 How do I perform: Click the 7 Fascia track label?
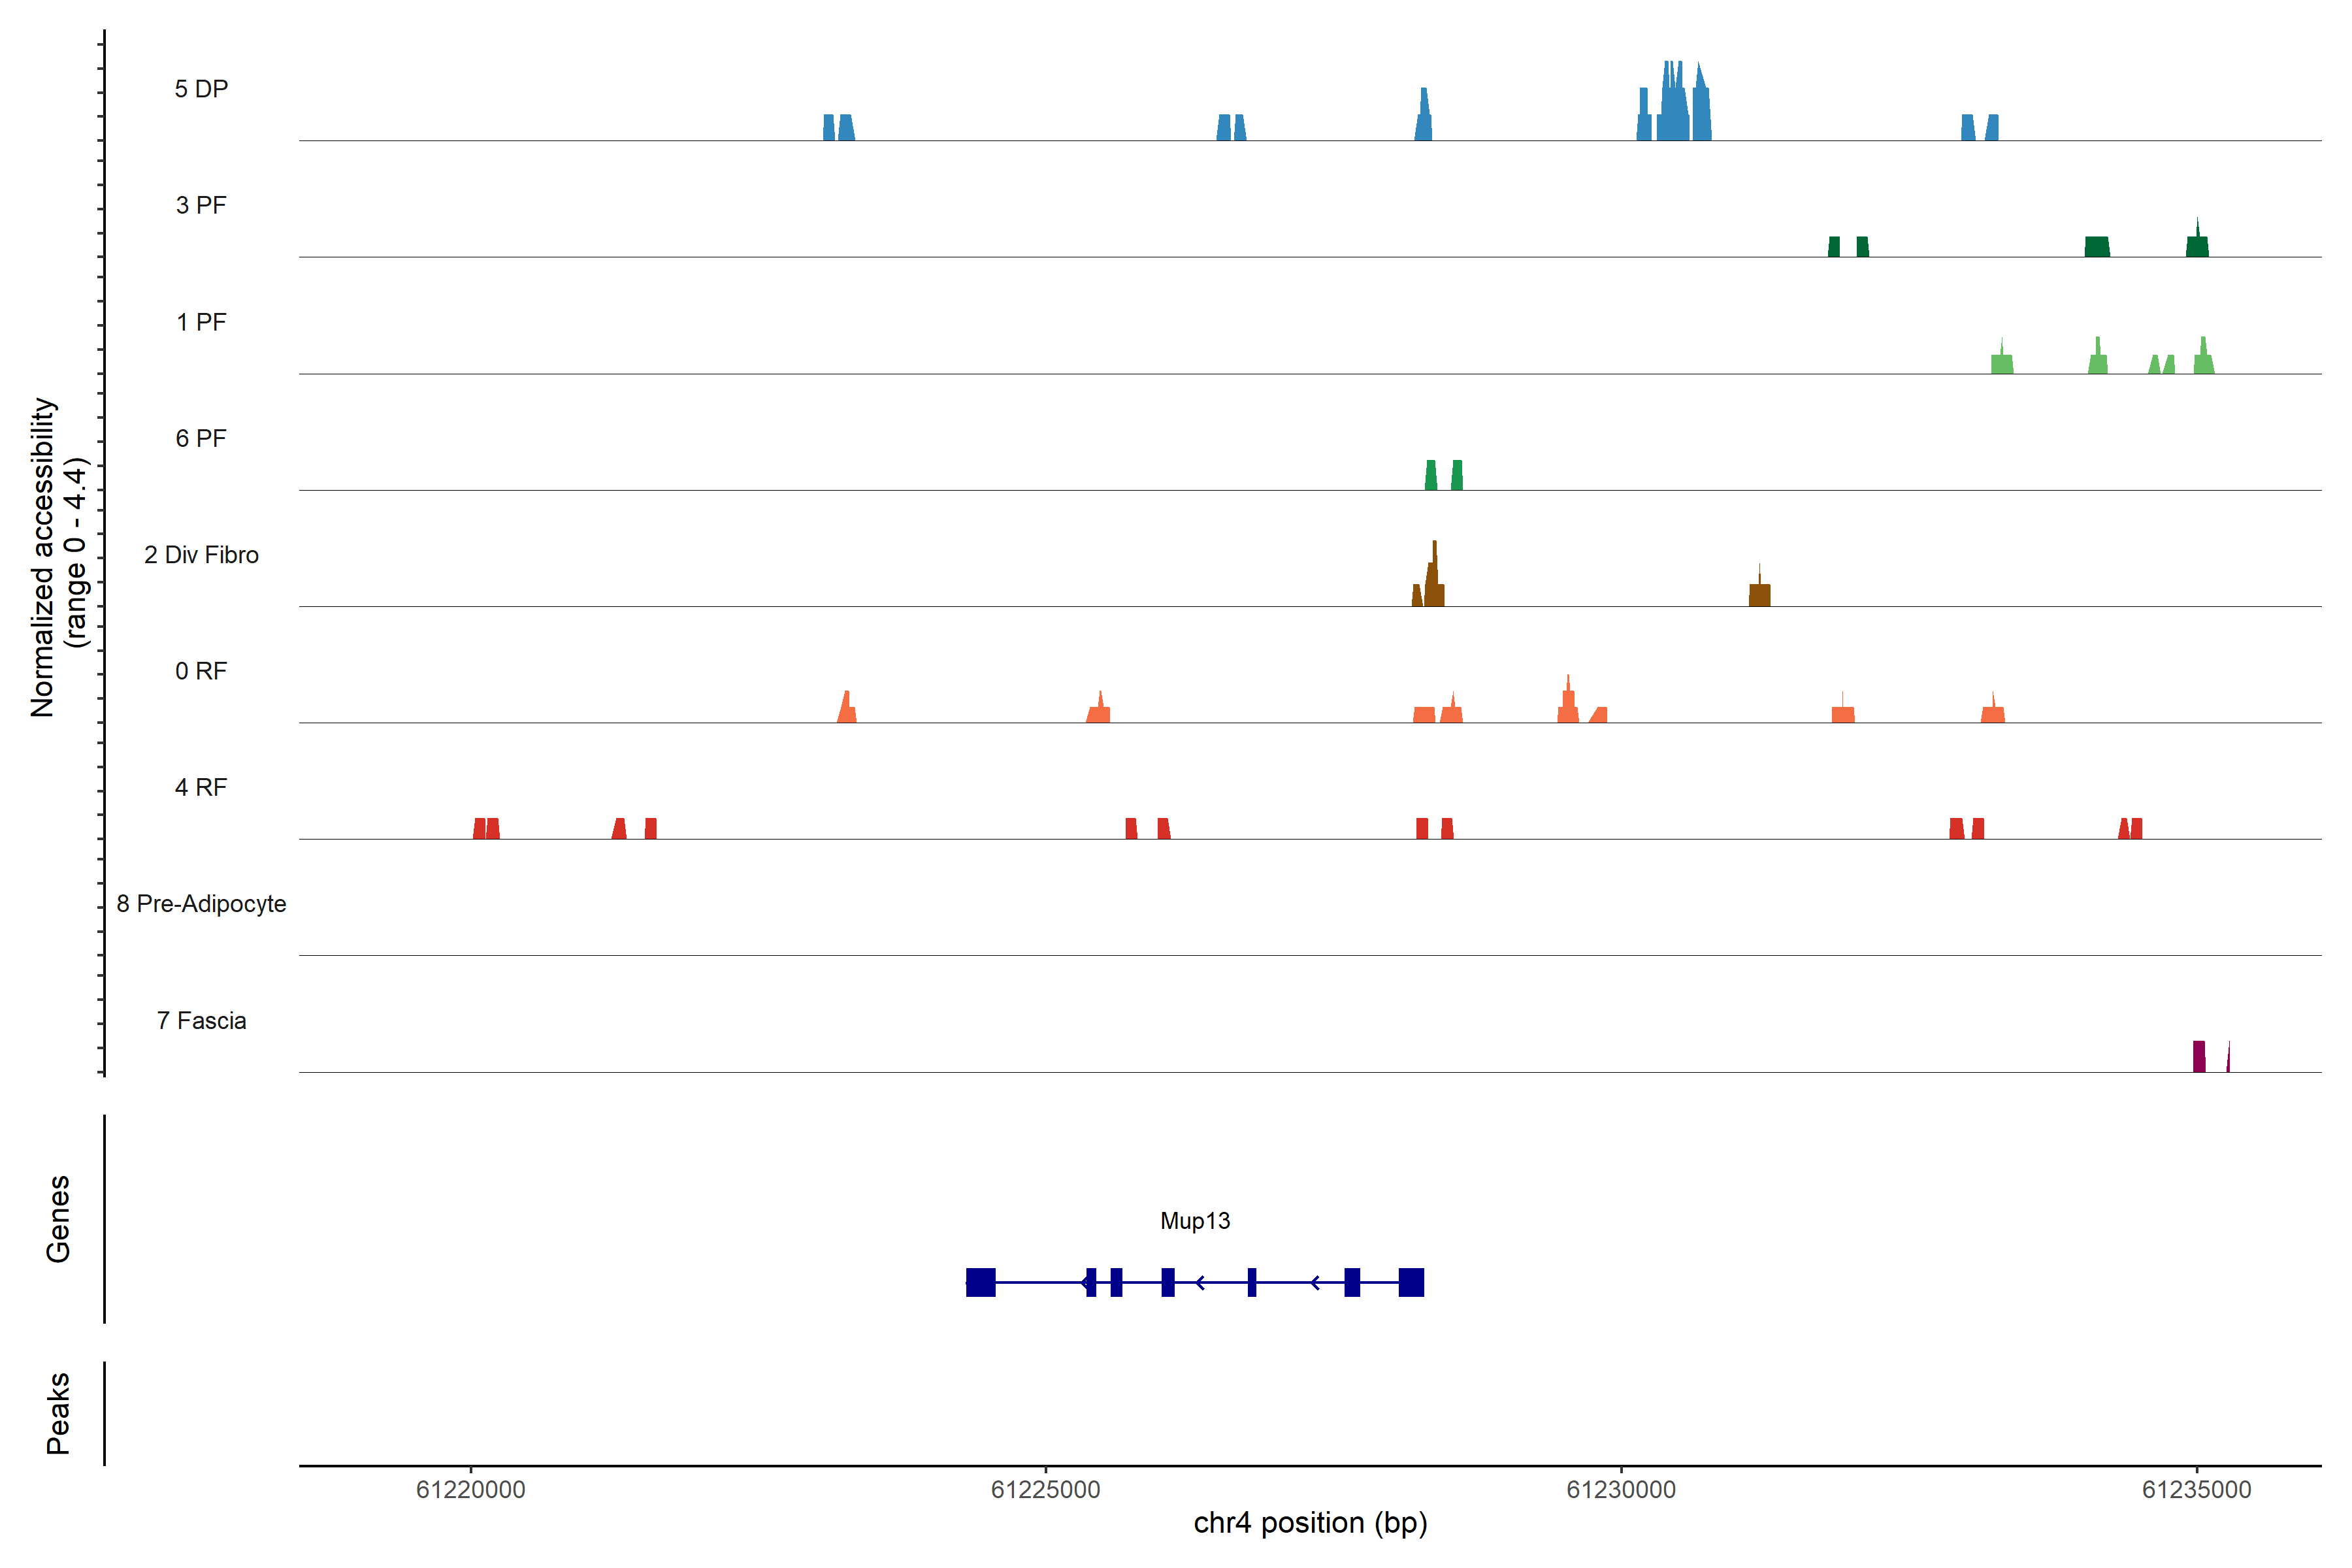pyautogui.click(x=201, y=1020)
